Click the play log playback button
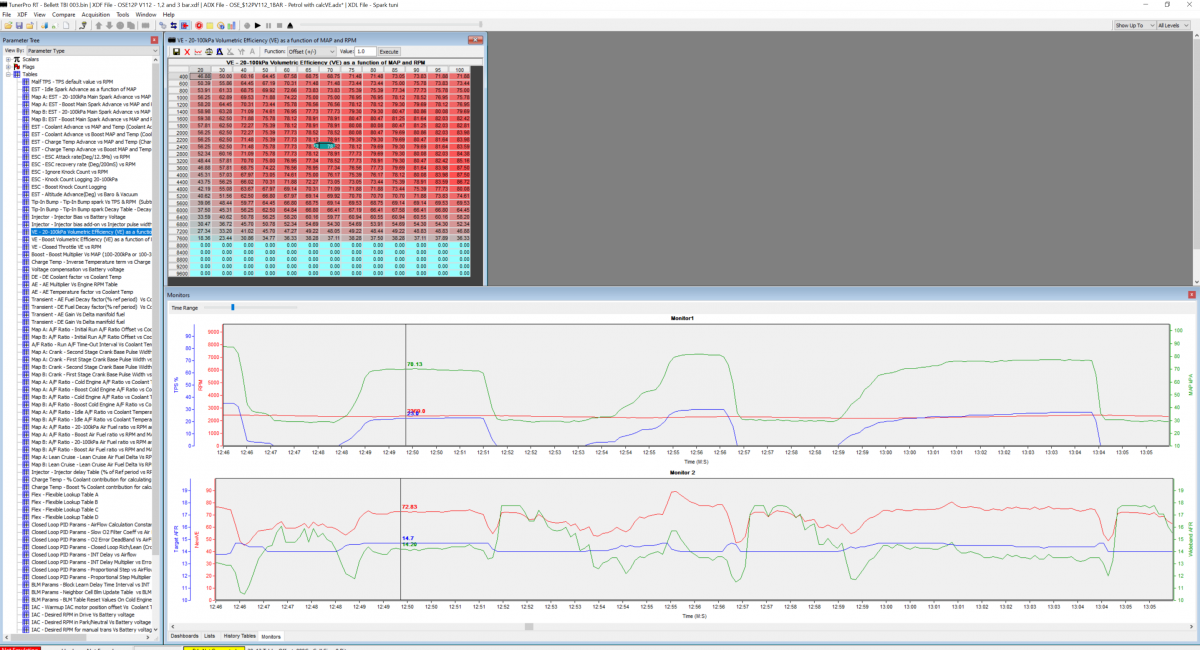1200x650 pixels. point(257,25)
